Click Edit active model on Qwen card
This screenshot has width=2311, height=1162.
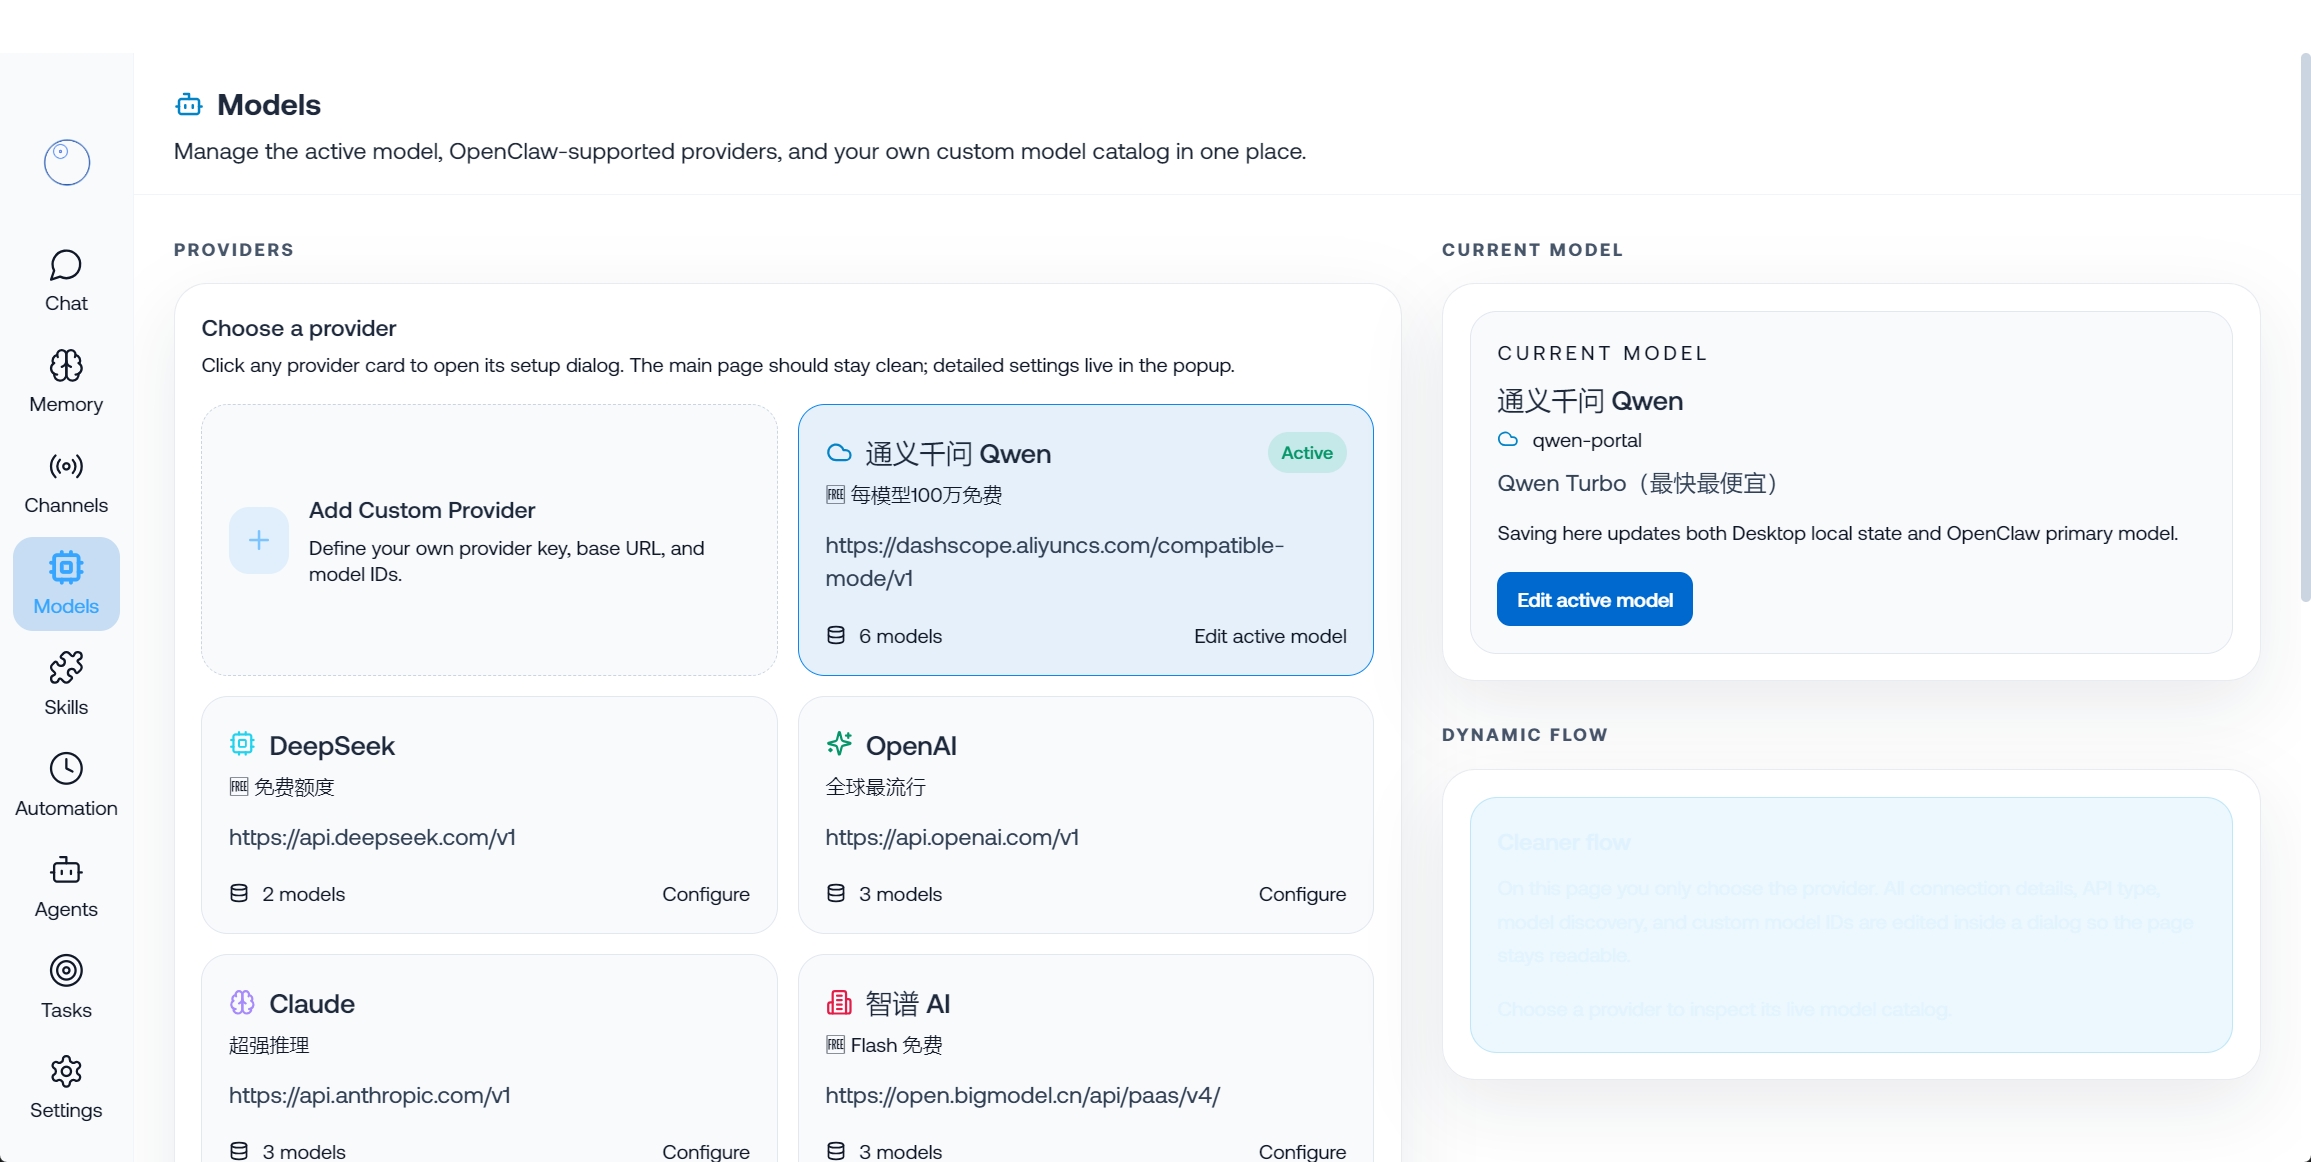1269,636
